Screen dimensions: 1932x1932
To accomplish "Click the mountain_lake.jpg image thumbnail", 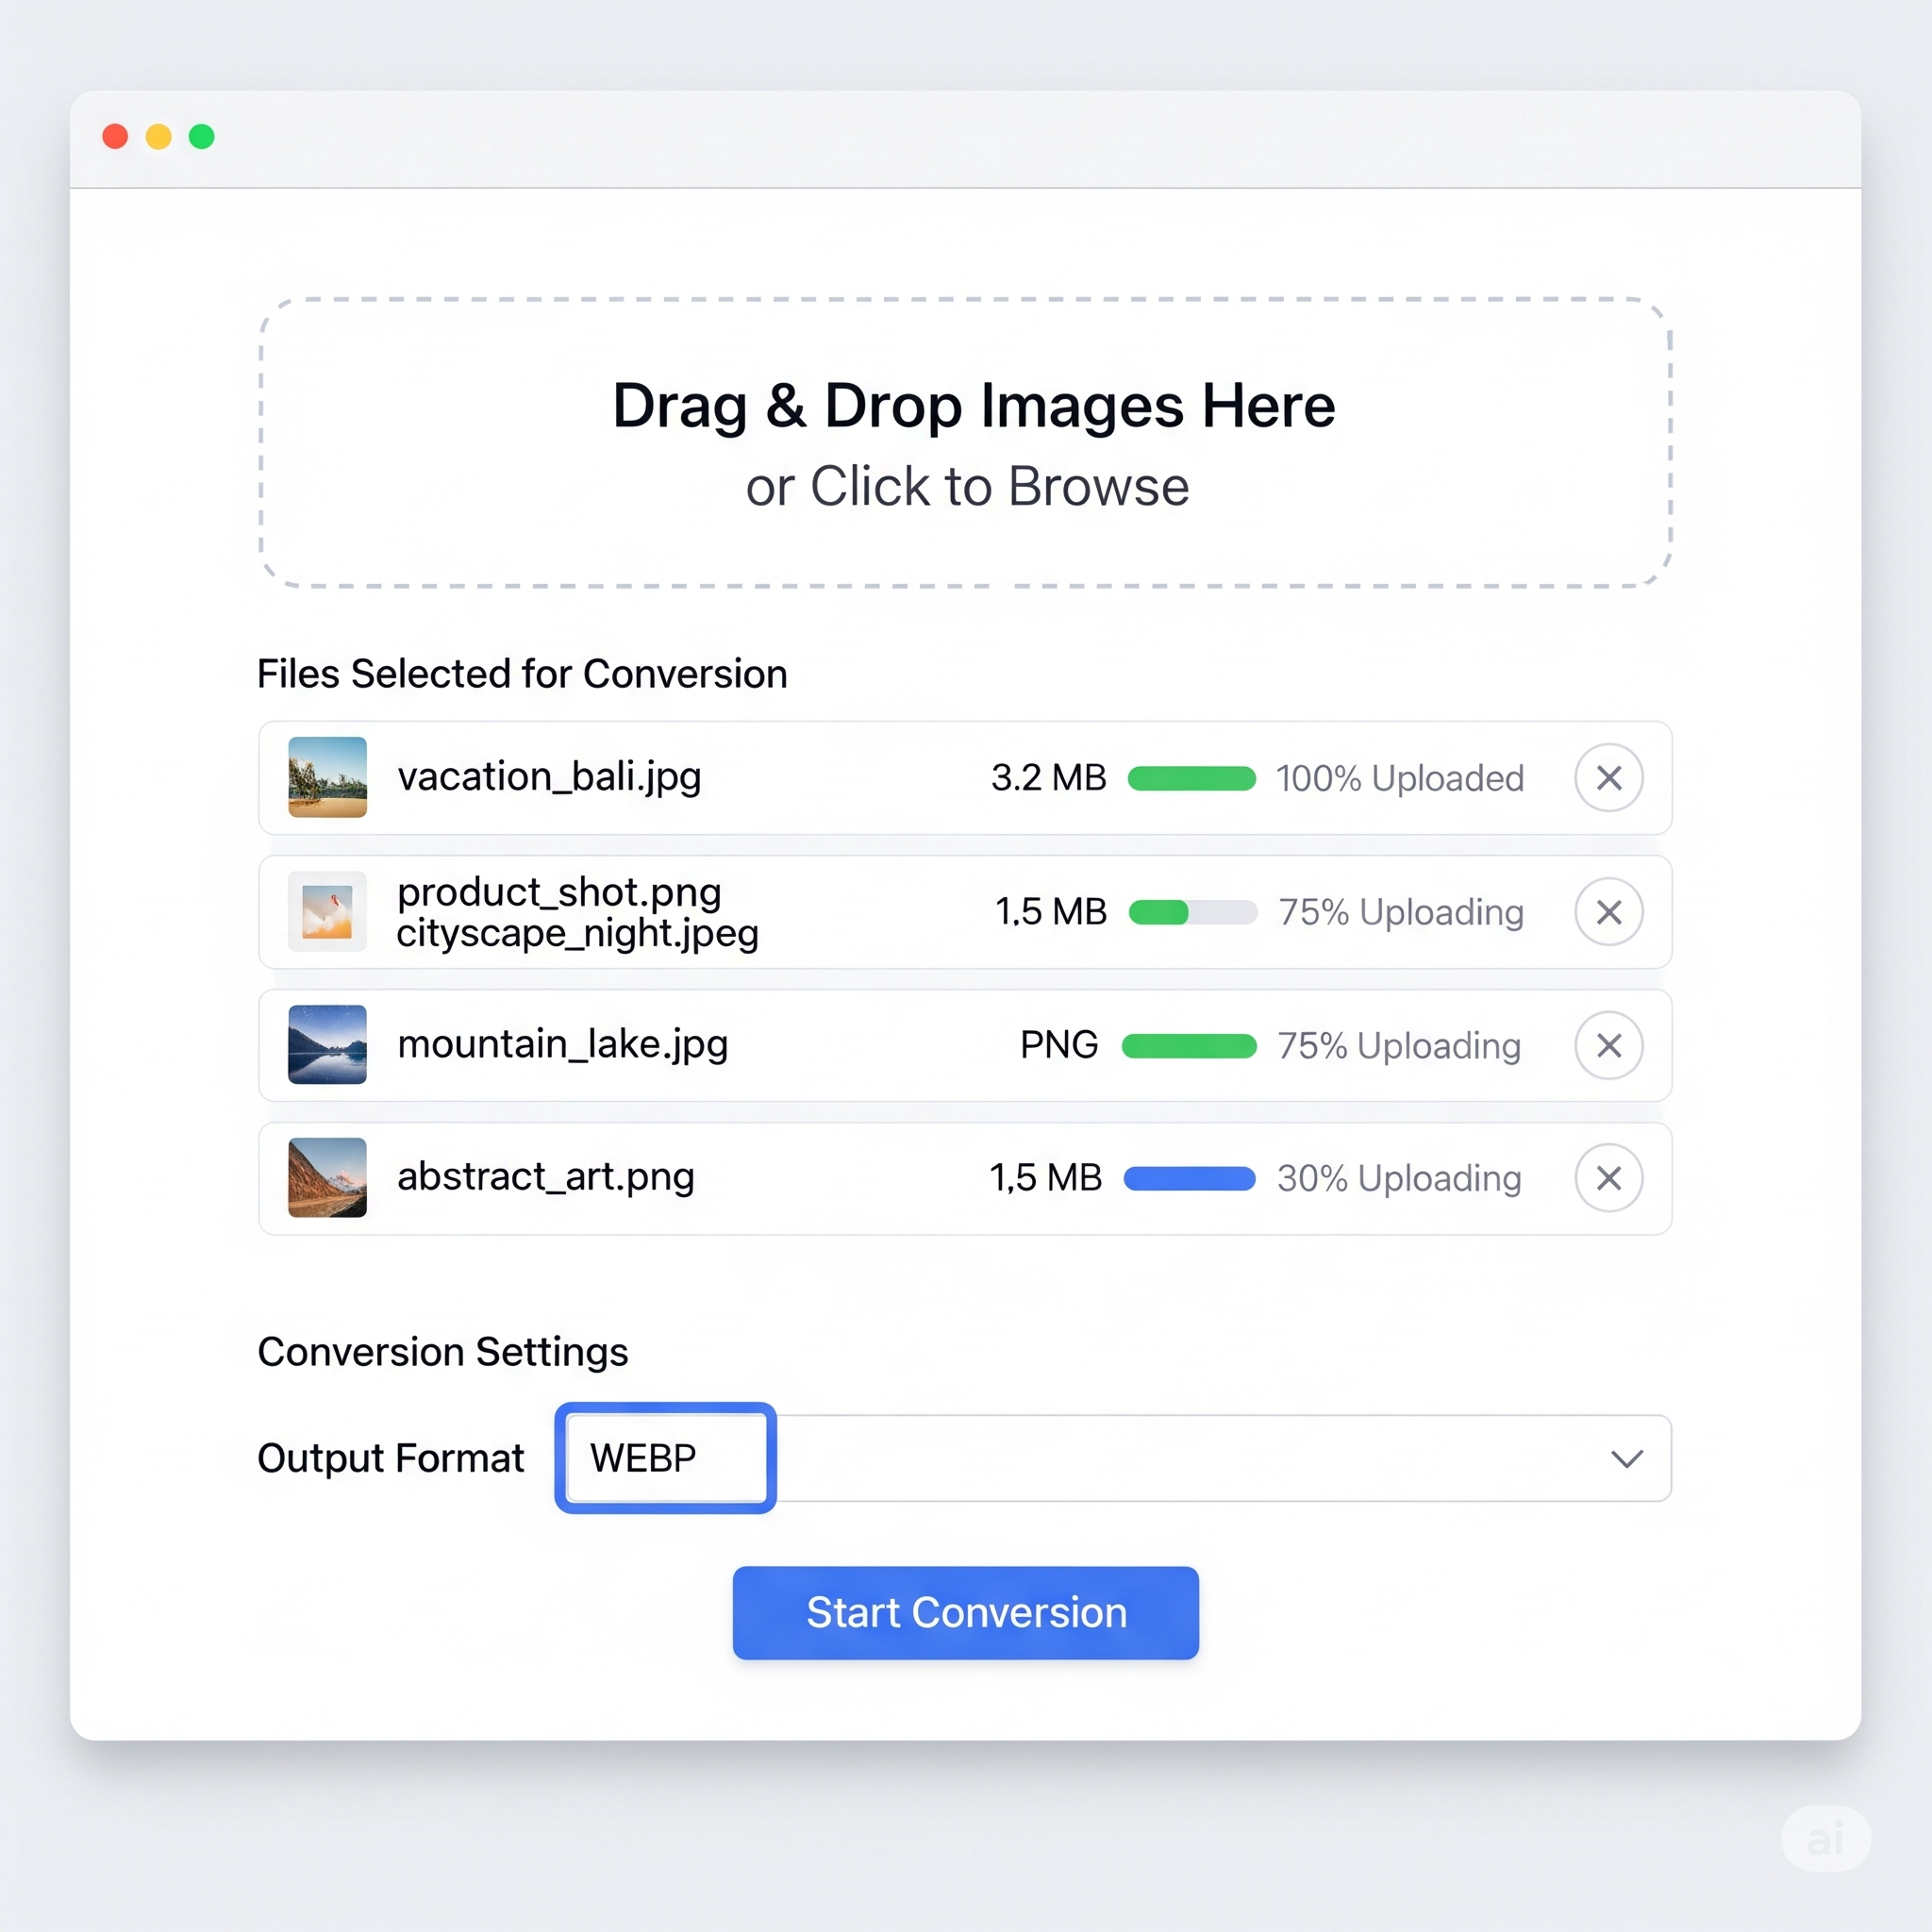I will [x=327, y=1045].
